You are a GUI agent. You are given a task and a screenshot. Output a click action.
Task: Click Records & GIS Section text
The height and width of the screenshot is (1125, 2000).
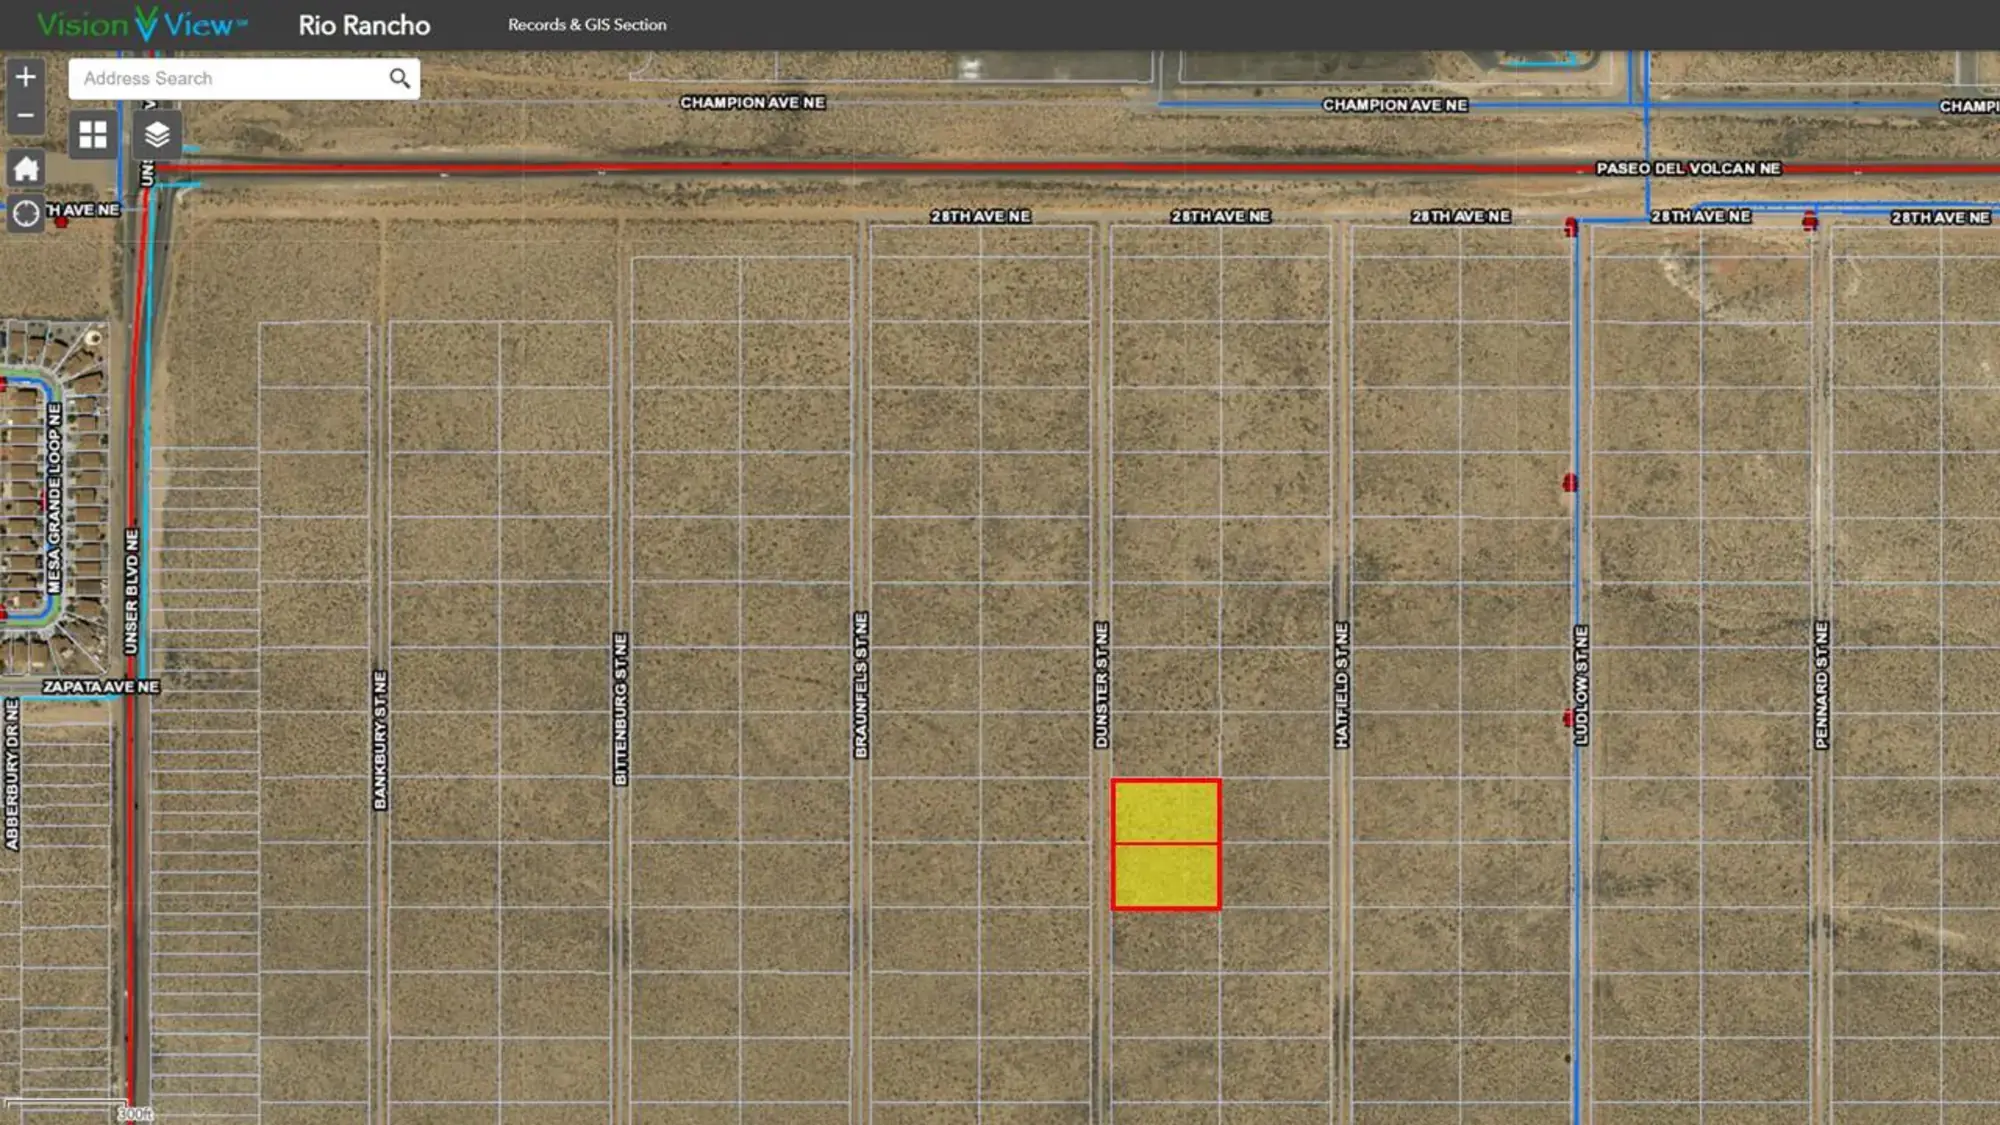(587, 25)
